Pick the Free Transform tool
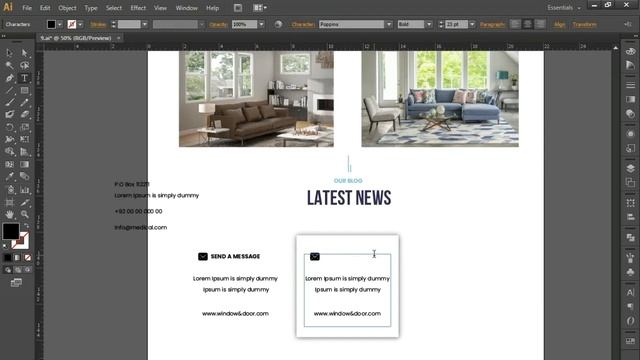Image resolution: width=640 pixels, height=360 pixels. point(24,140)
